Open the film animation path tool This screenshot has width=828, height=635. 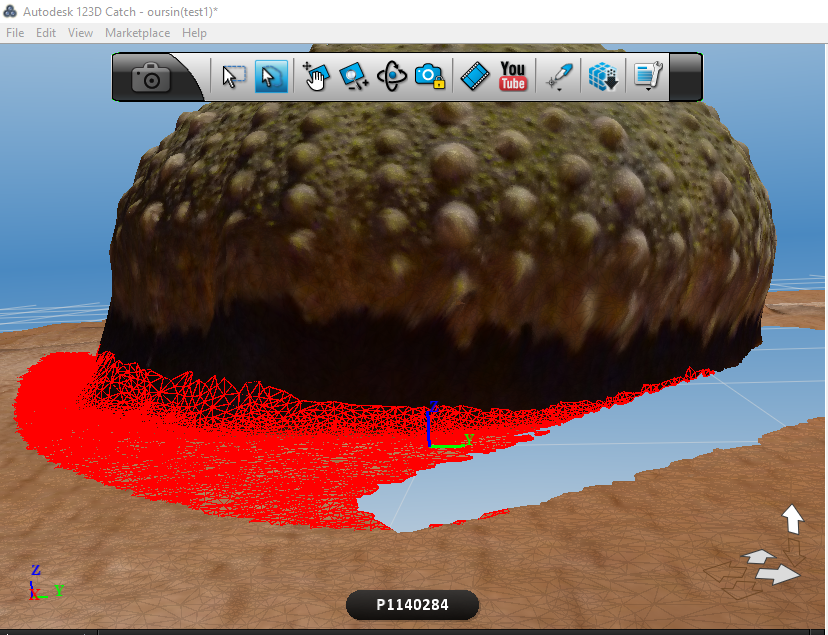475,77
